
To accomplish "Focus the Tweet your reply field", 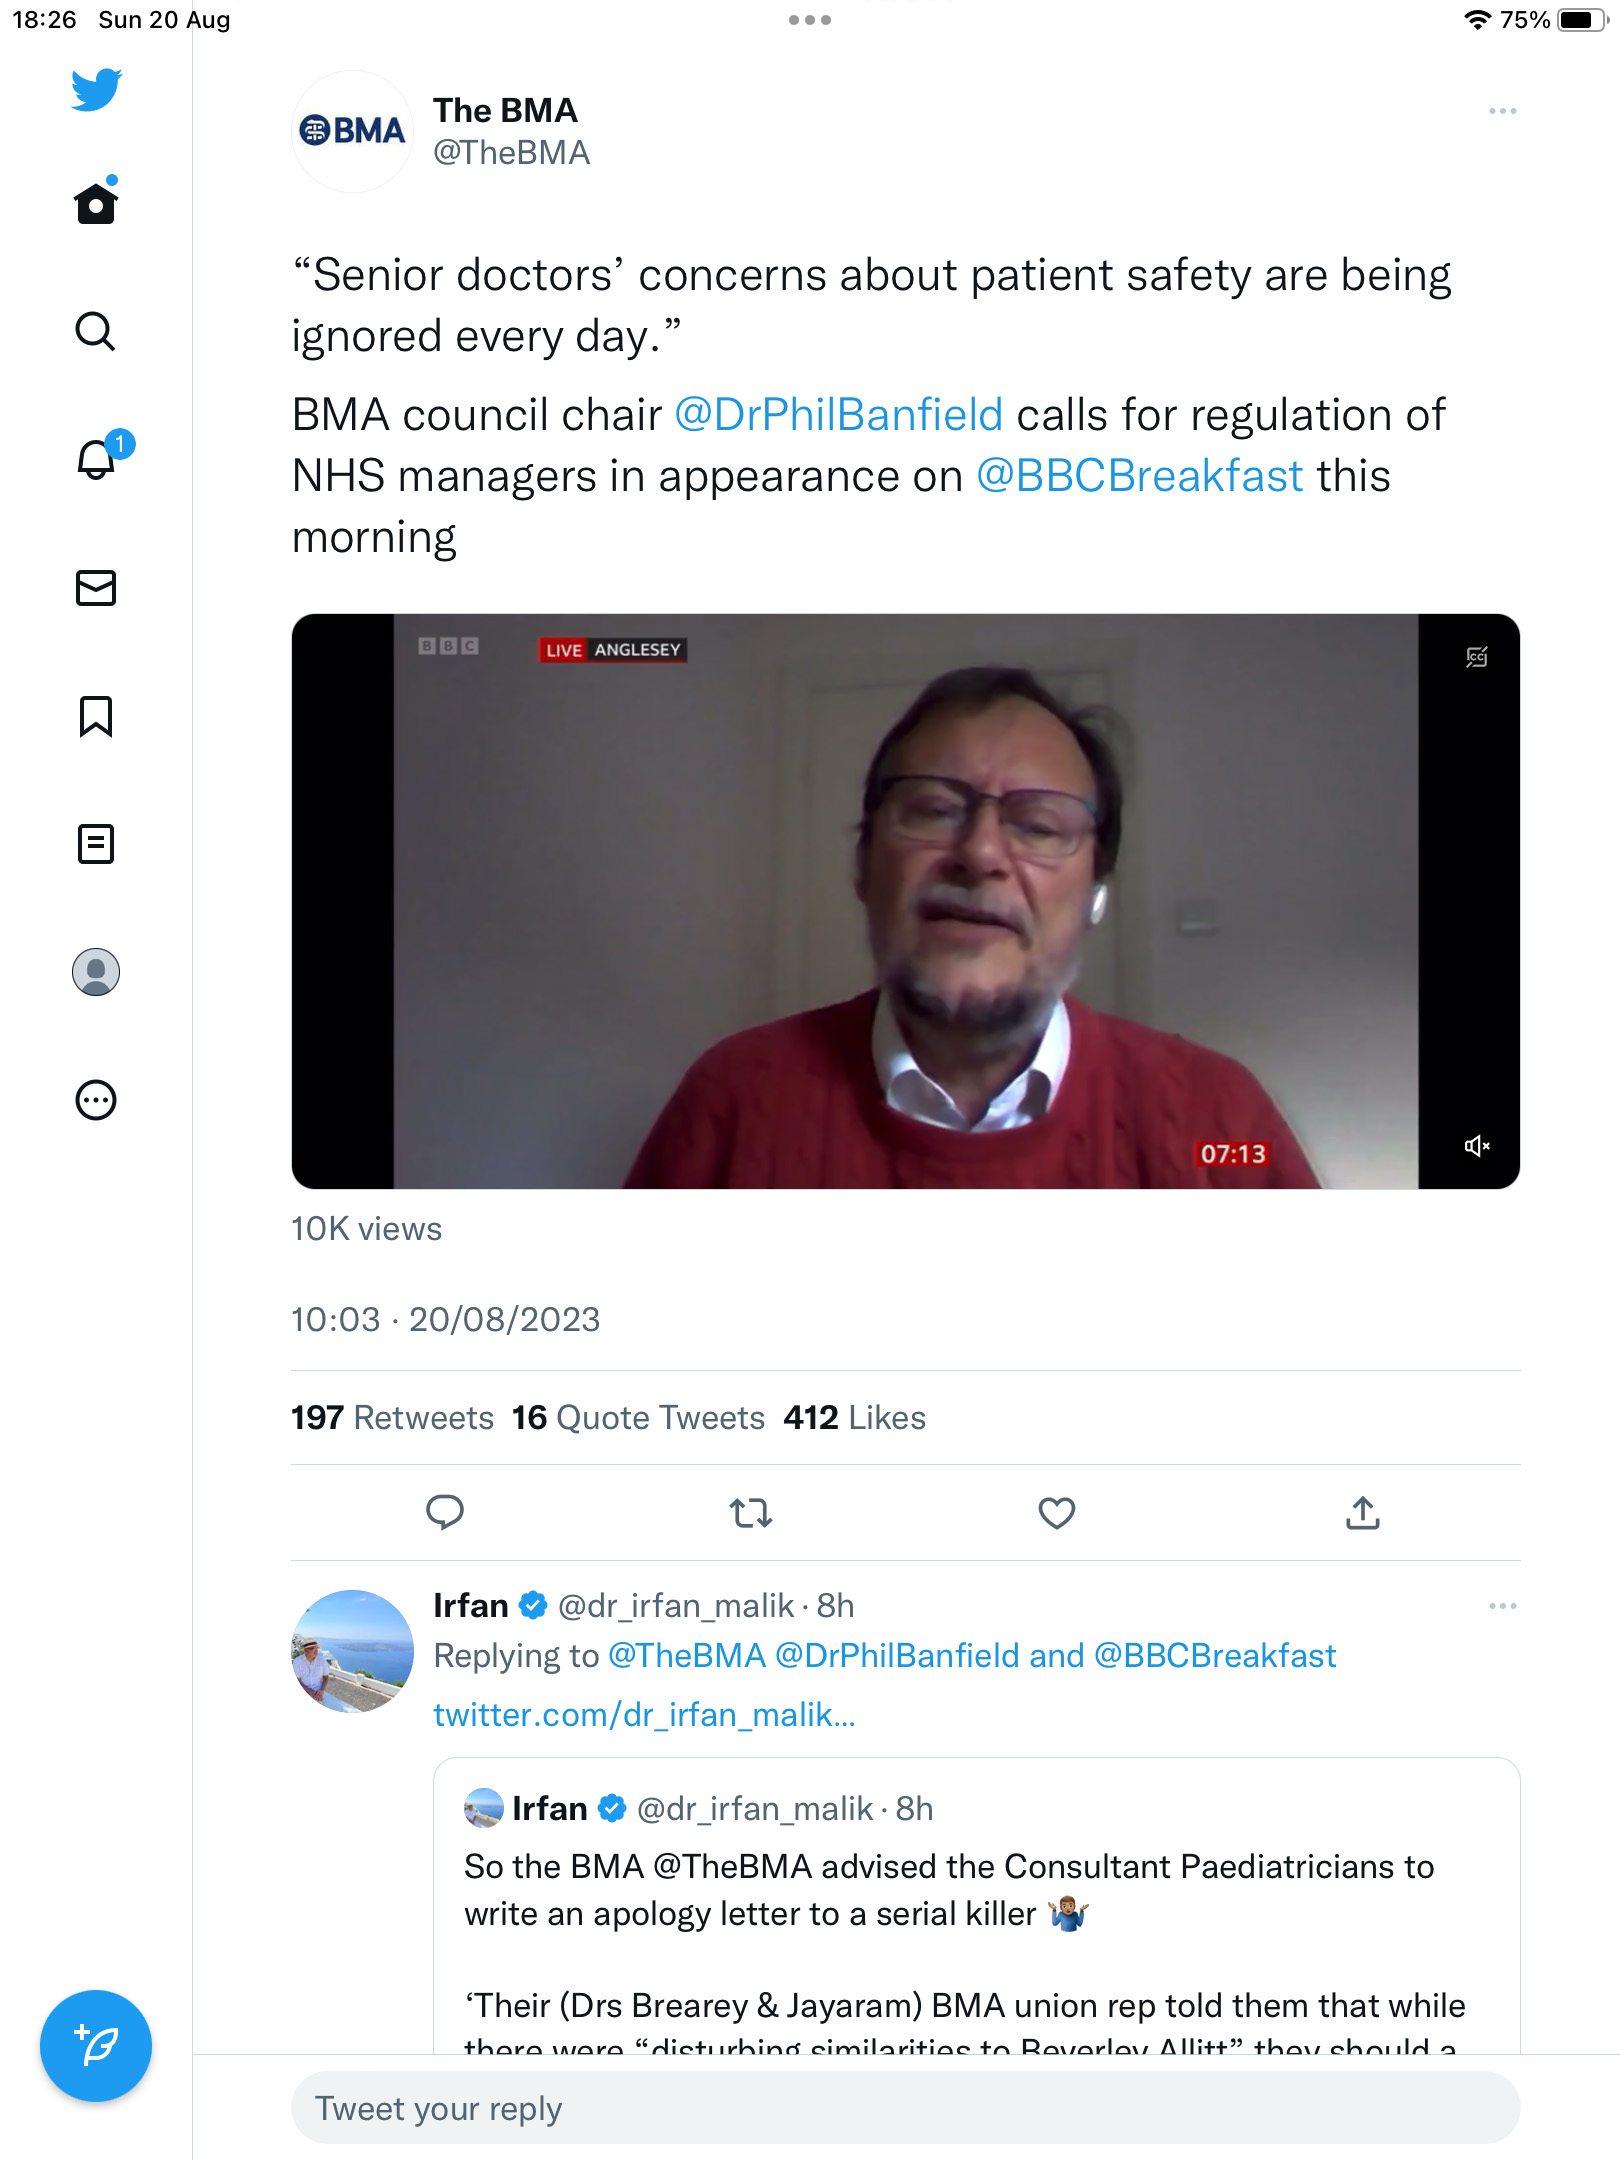I will click(x=905, y=2108).
